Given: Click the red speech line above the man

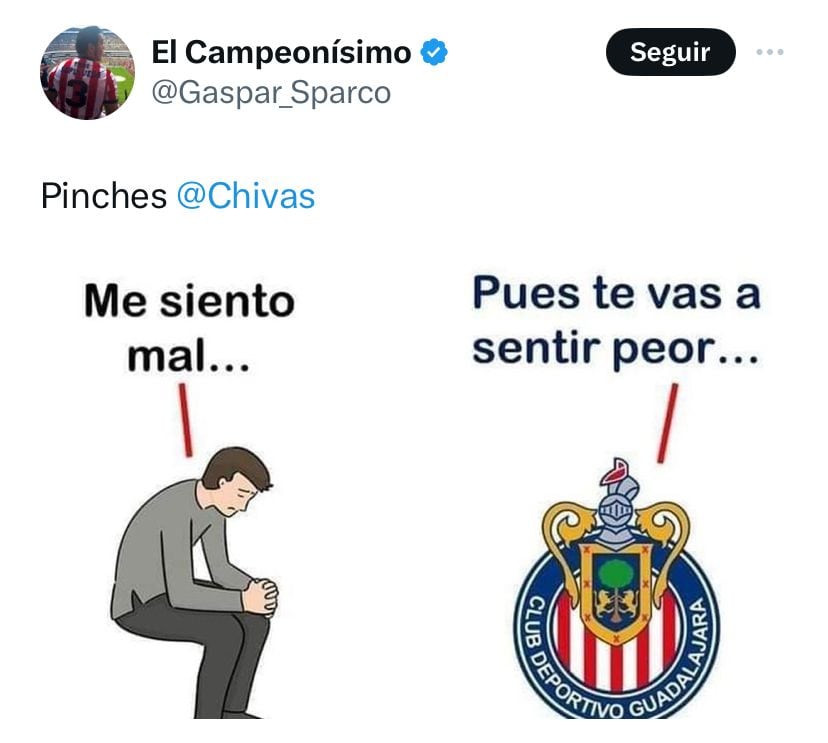Looking at the screenshot, I should pyautogui.click(x=185, y=420).
